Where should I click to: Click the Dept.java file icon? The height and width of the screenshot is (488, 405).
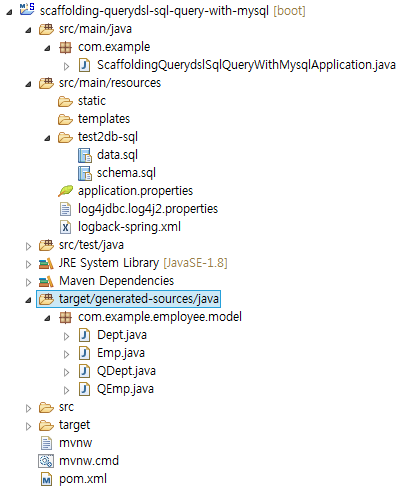point(84,335)
